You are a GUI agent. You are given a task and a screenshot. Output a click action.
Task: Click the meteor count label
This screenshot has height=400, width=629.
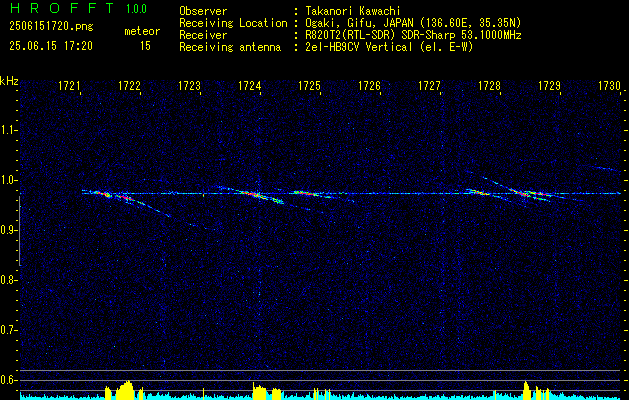pyautogui.click(x=142, y=31)
